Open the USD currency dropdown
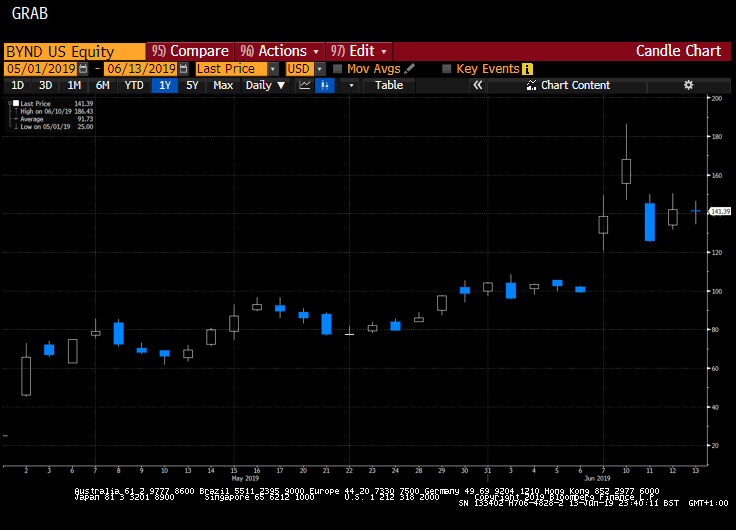 (x=320, y=69)
